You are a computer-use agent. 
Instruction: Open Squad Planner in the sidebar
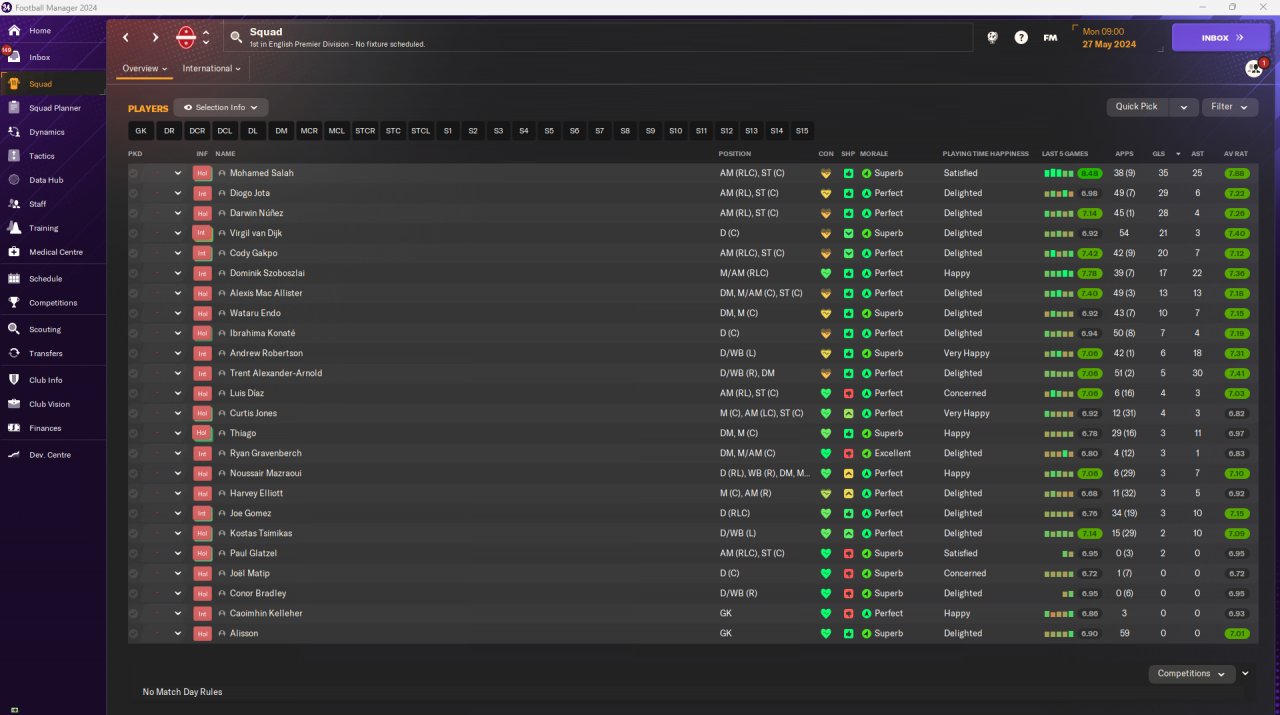(x=53, y=108)
